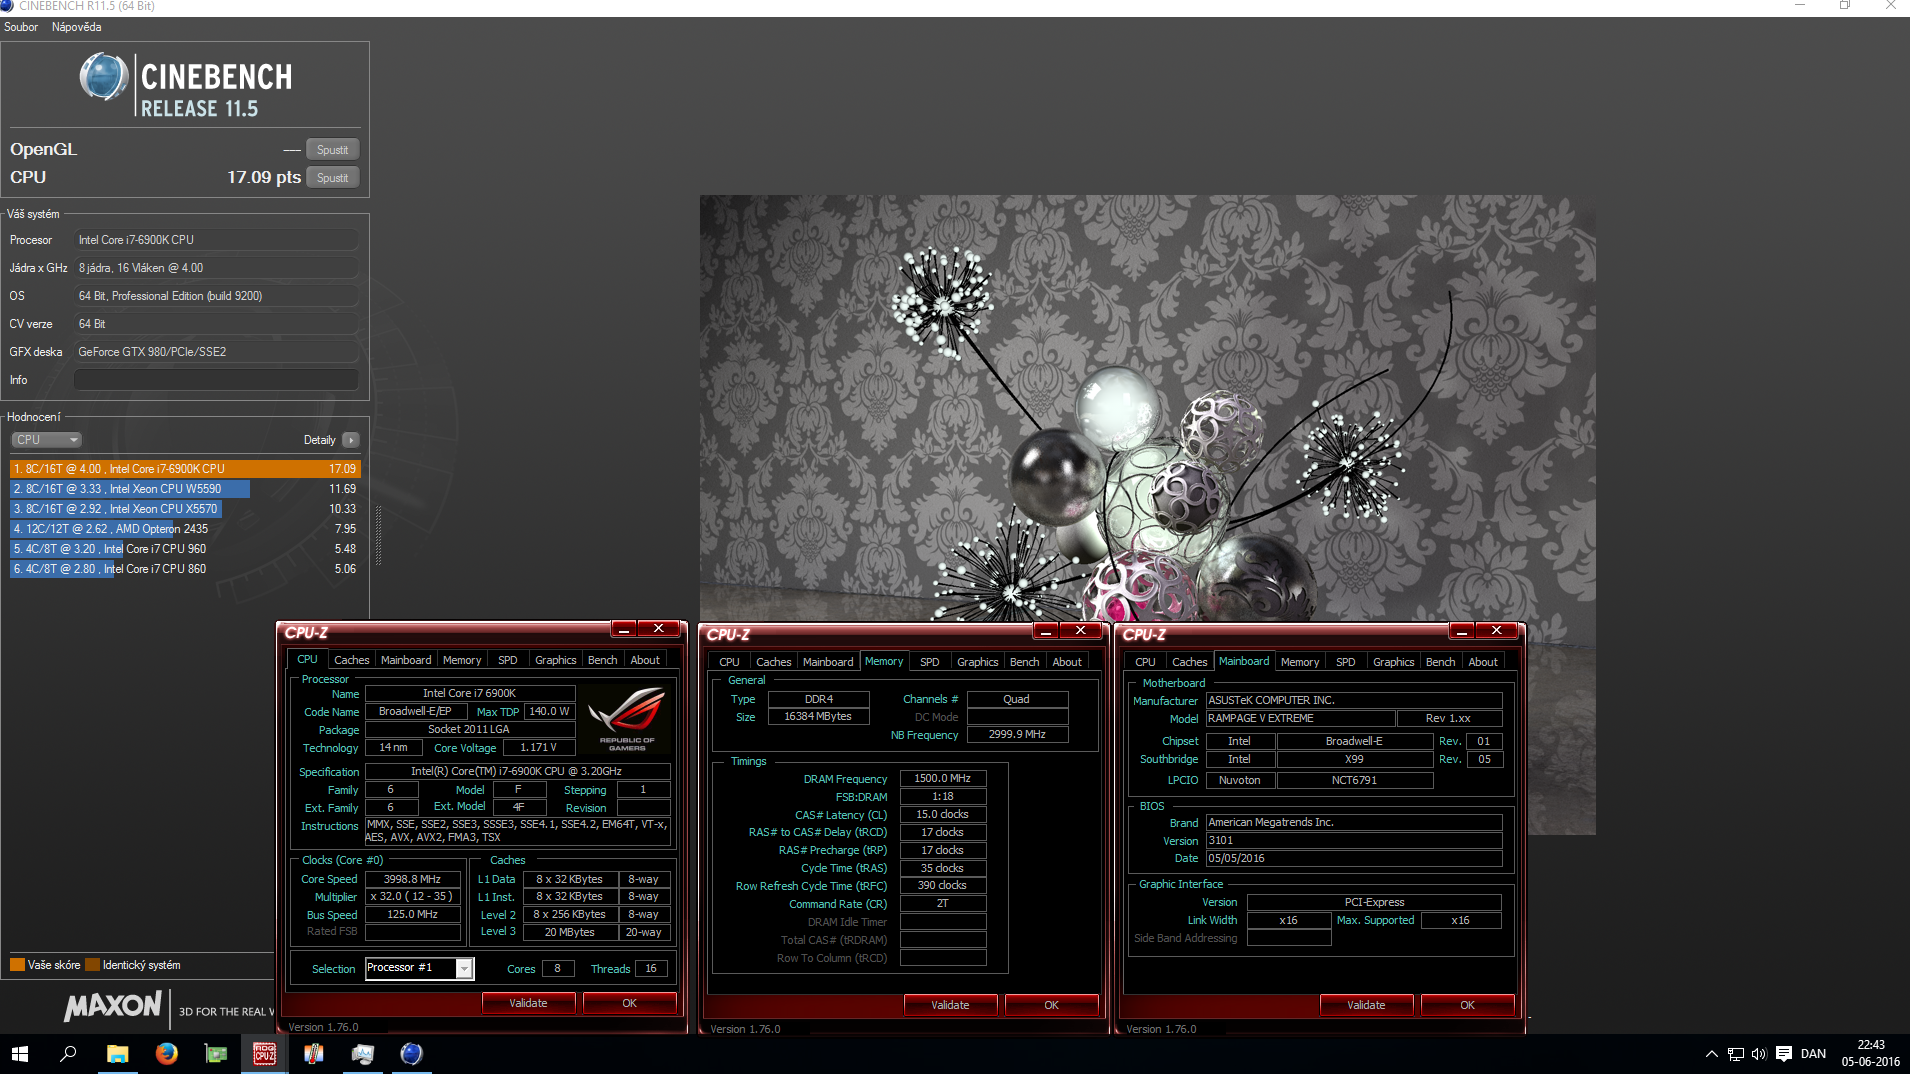Open the Processor #1 selection dropdown
1910x1074 pixels.
pos(464,968)
